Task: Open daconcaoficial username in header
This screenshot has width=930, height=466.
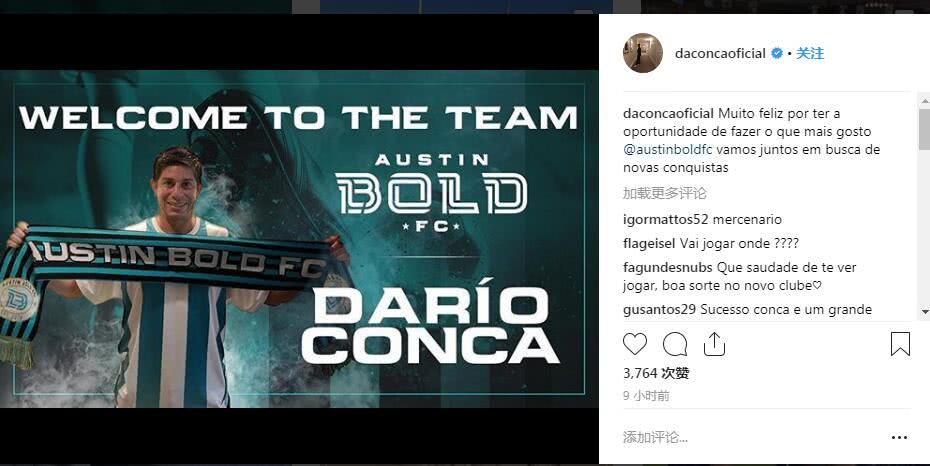Action: pos(720,53)
